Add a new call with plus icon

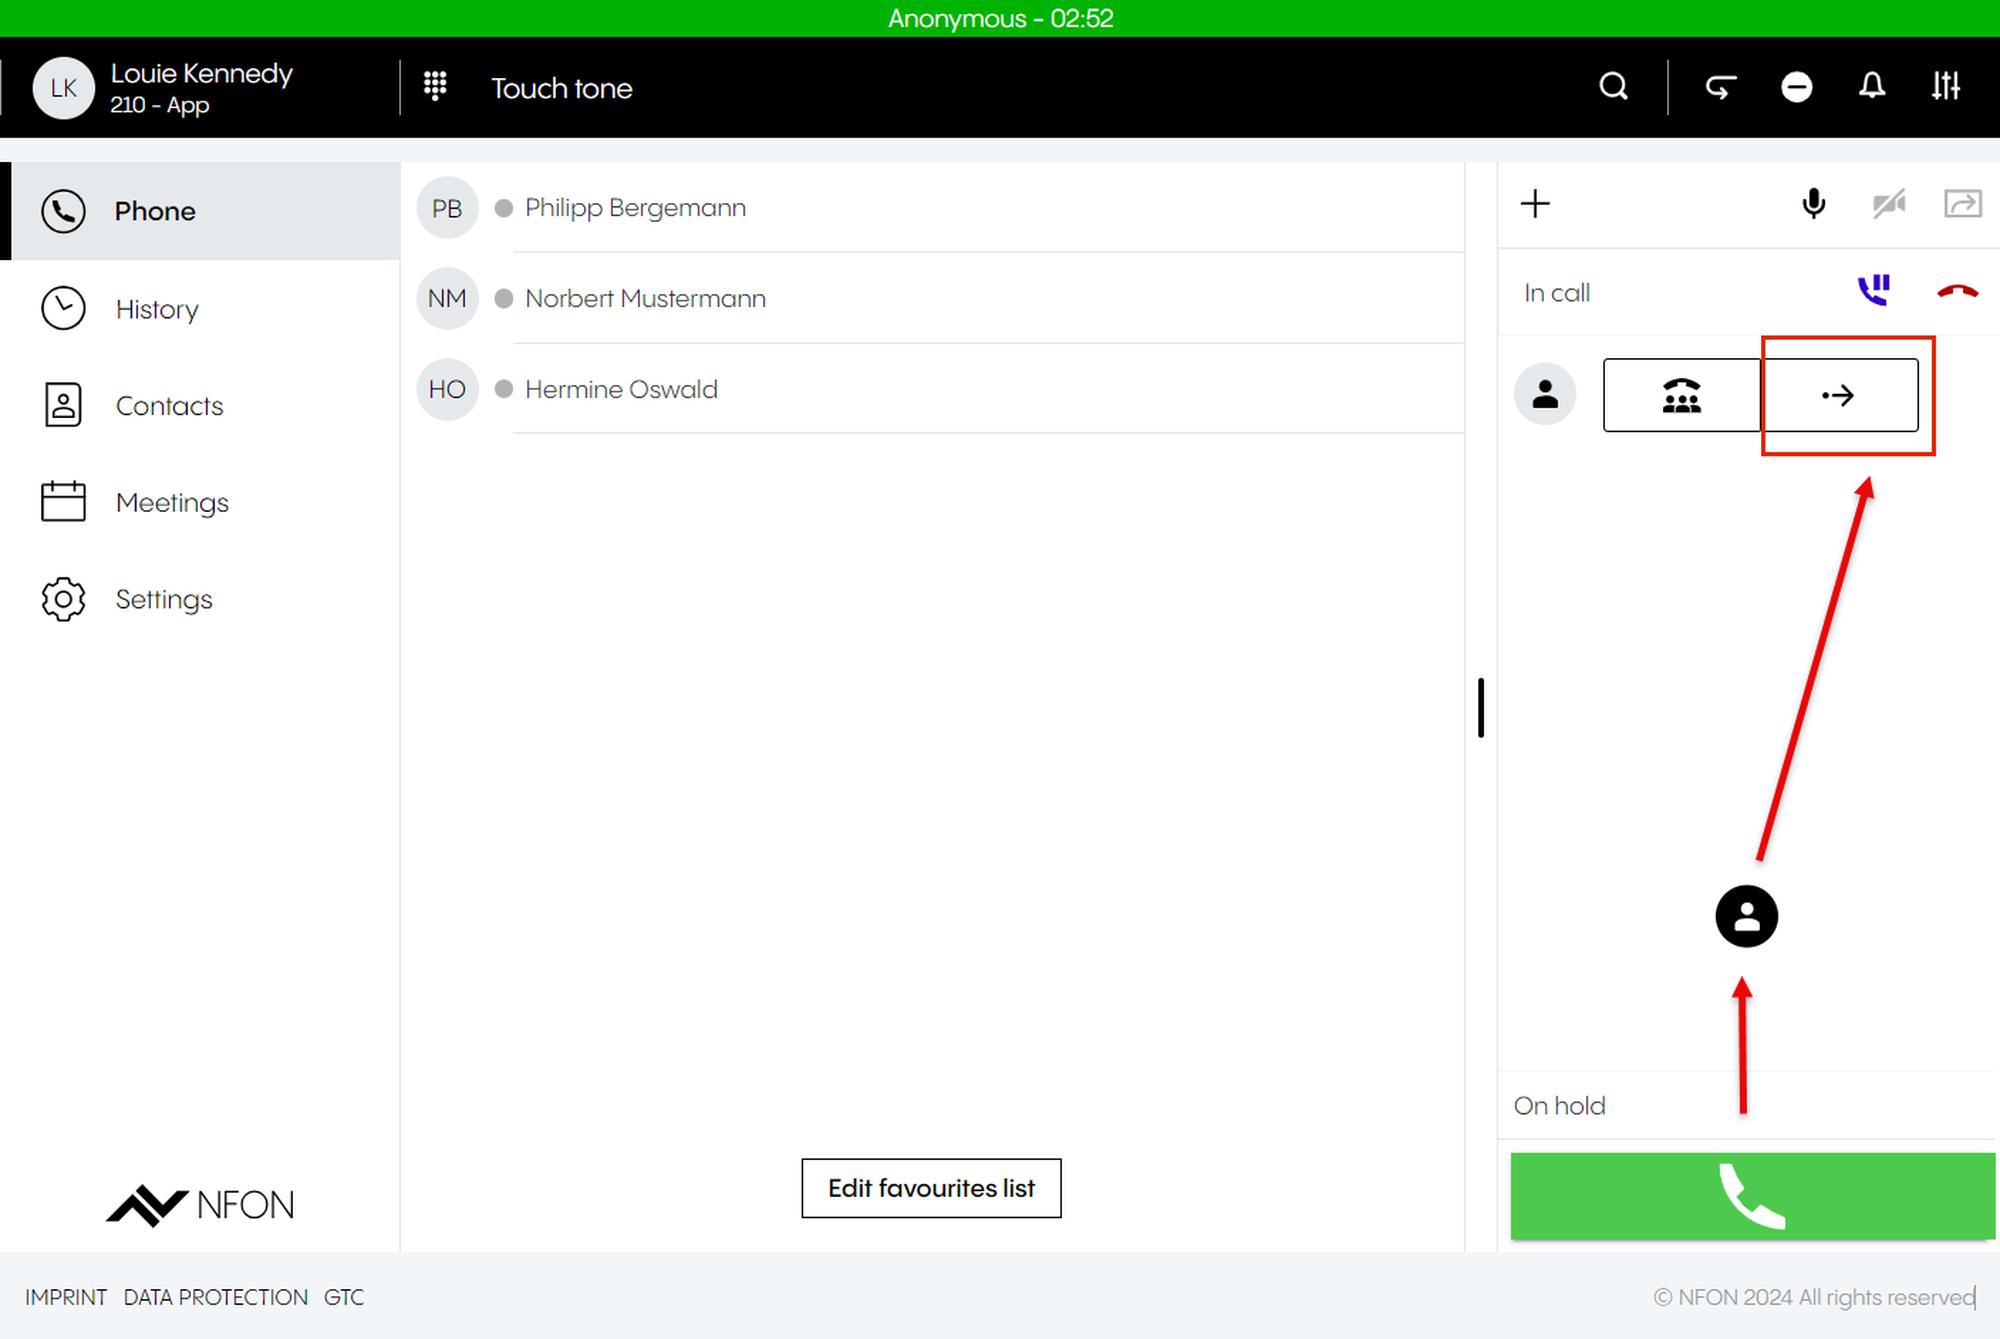tap(1535, 204)
